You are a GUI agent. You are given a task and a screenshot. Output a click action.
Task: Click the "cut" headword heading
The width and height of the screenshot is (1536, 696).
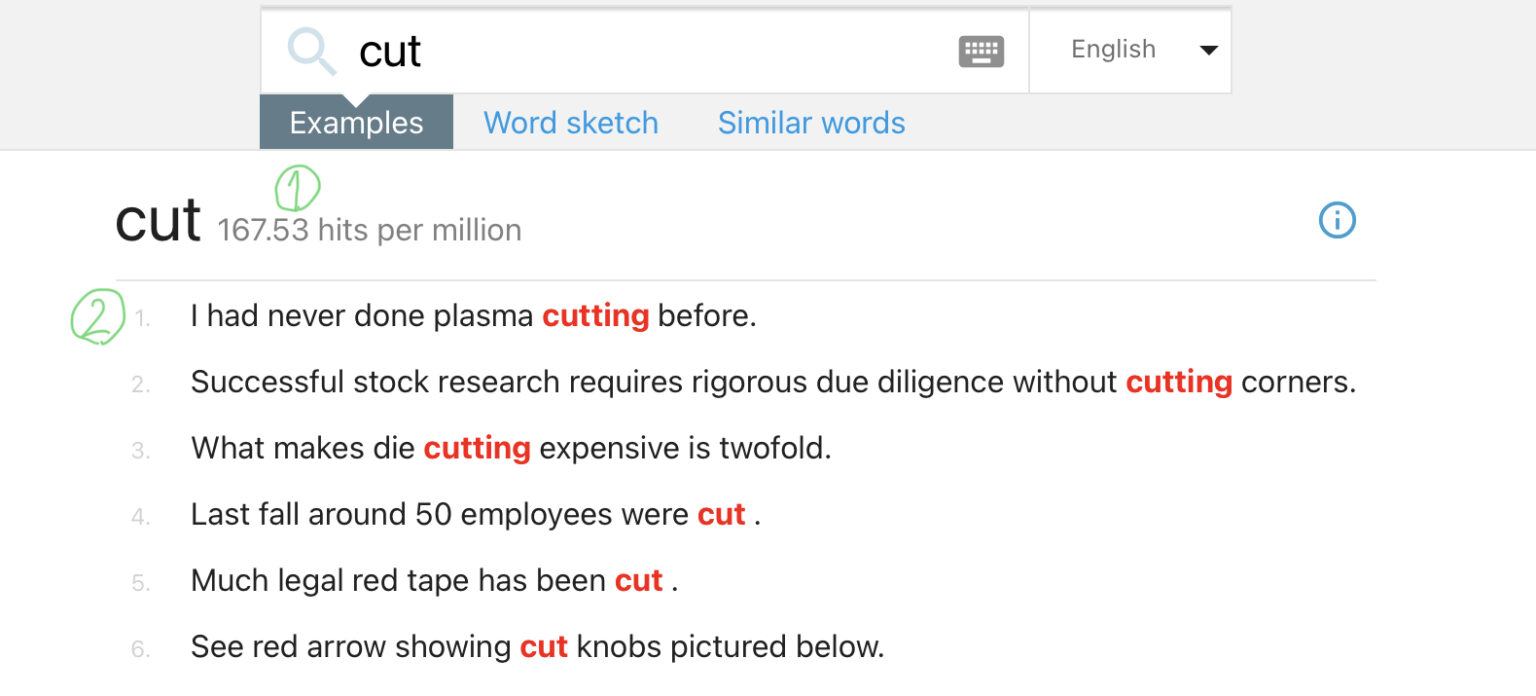158,221
